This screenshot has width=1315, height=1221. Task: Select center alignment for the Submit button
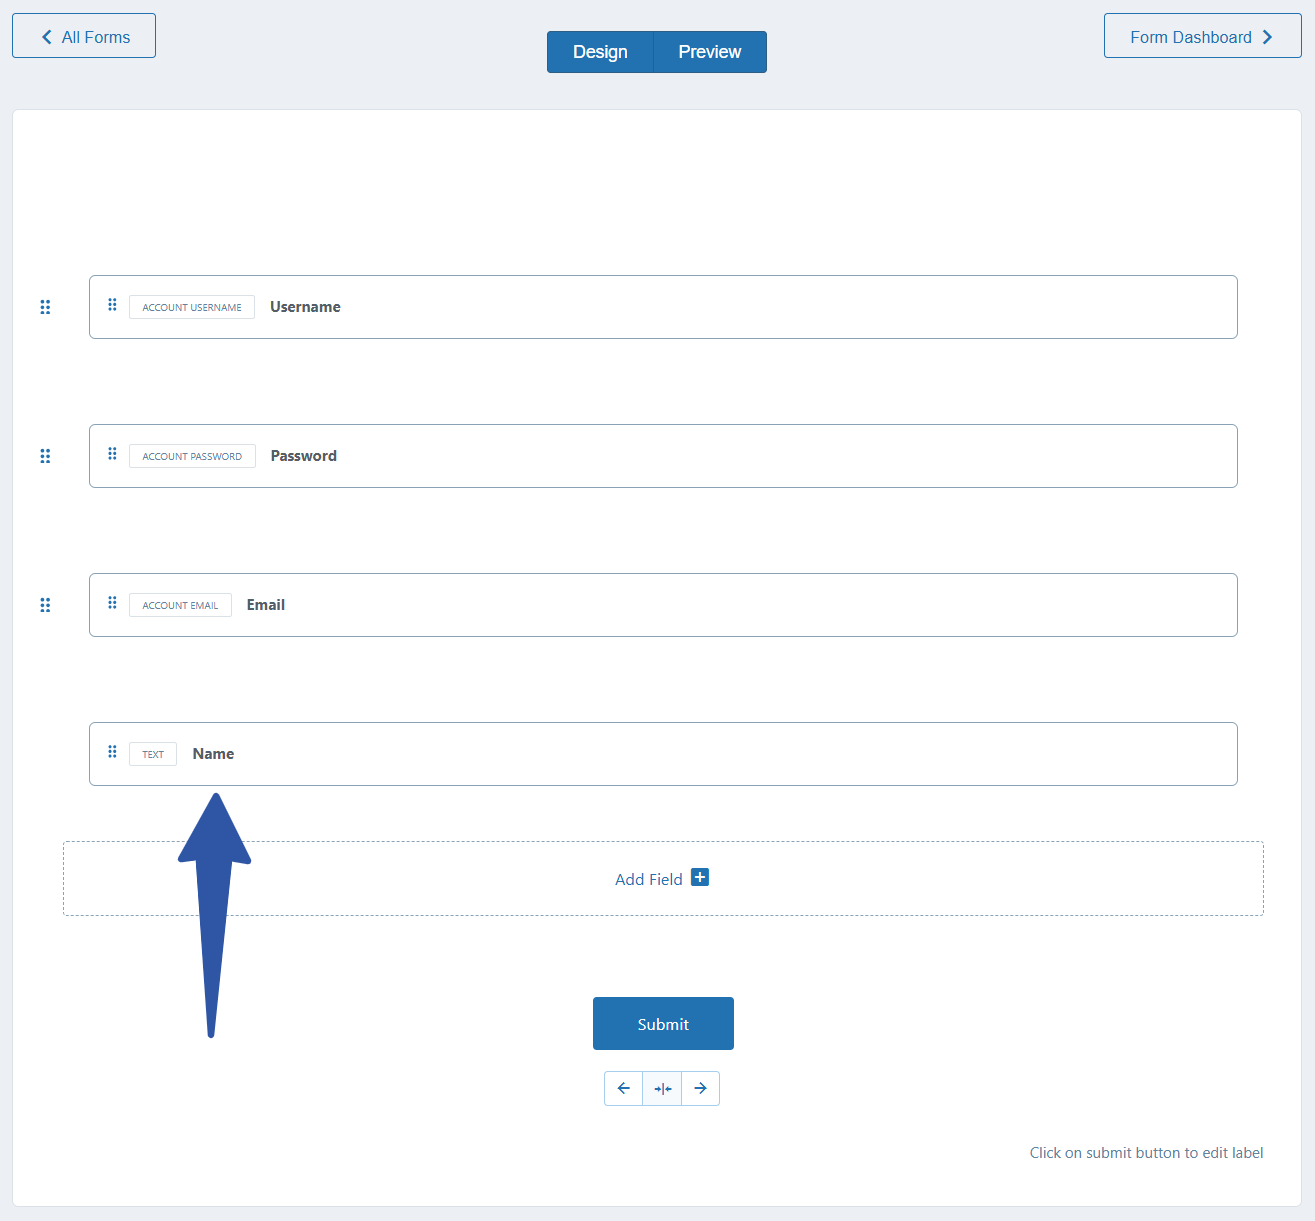click(662, 1088)
